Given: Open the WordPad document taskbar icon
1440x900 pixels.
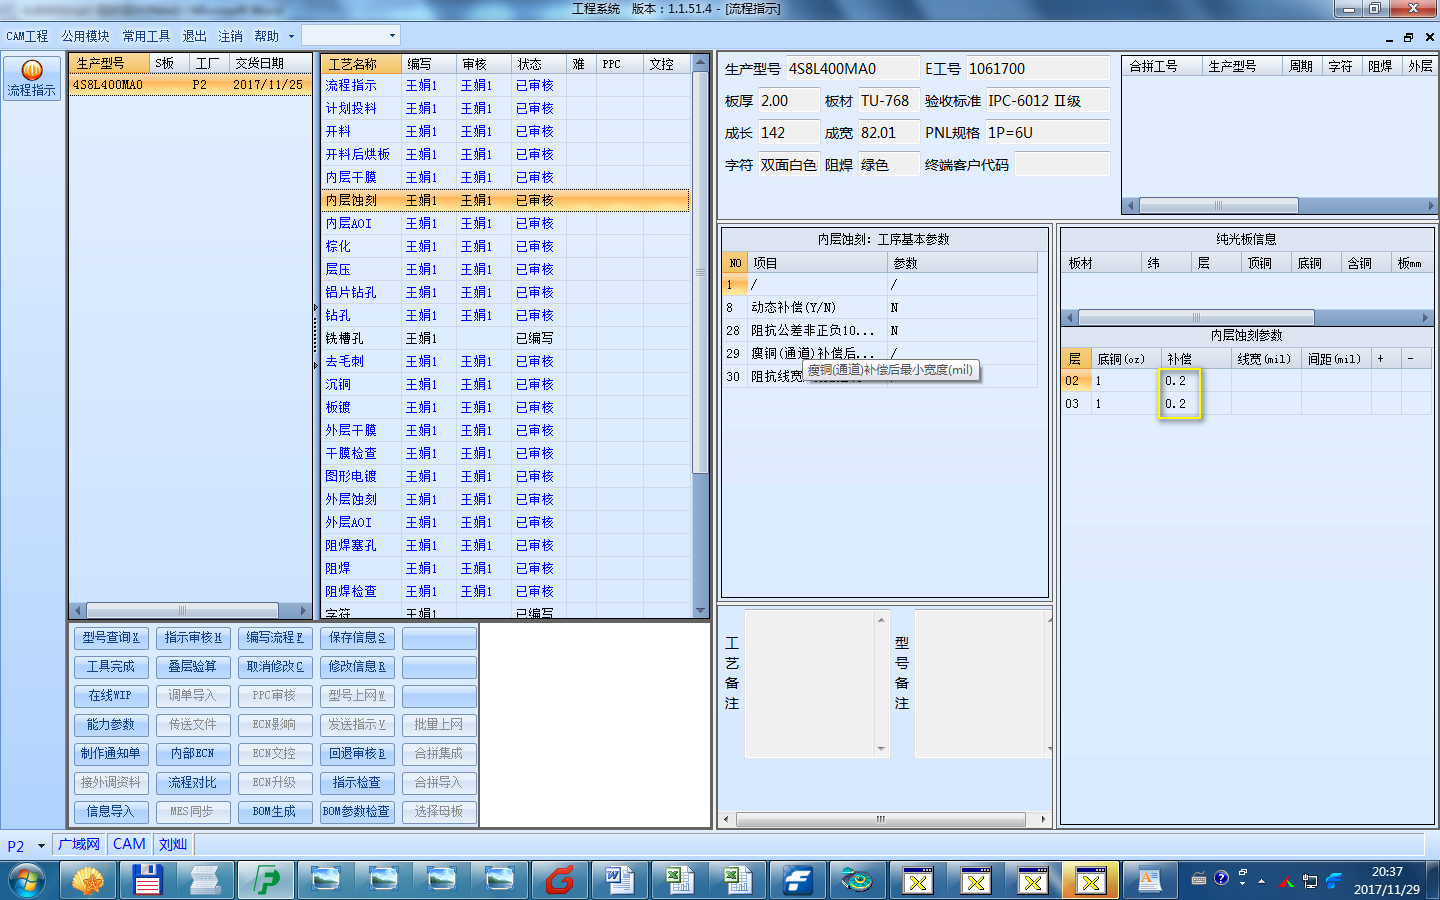Looking at the screenshot, I should 1150,881.
